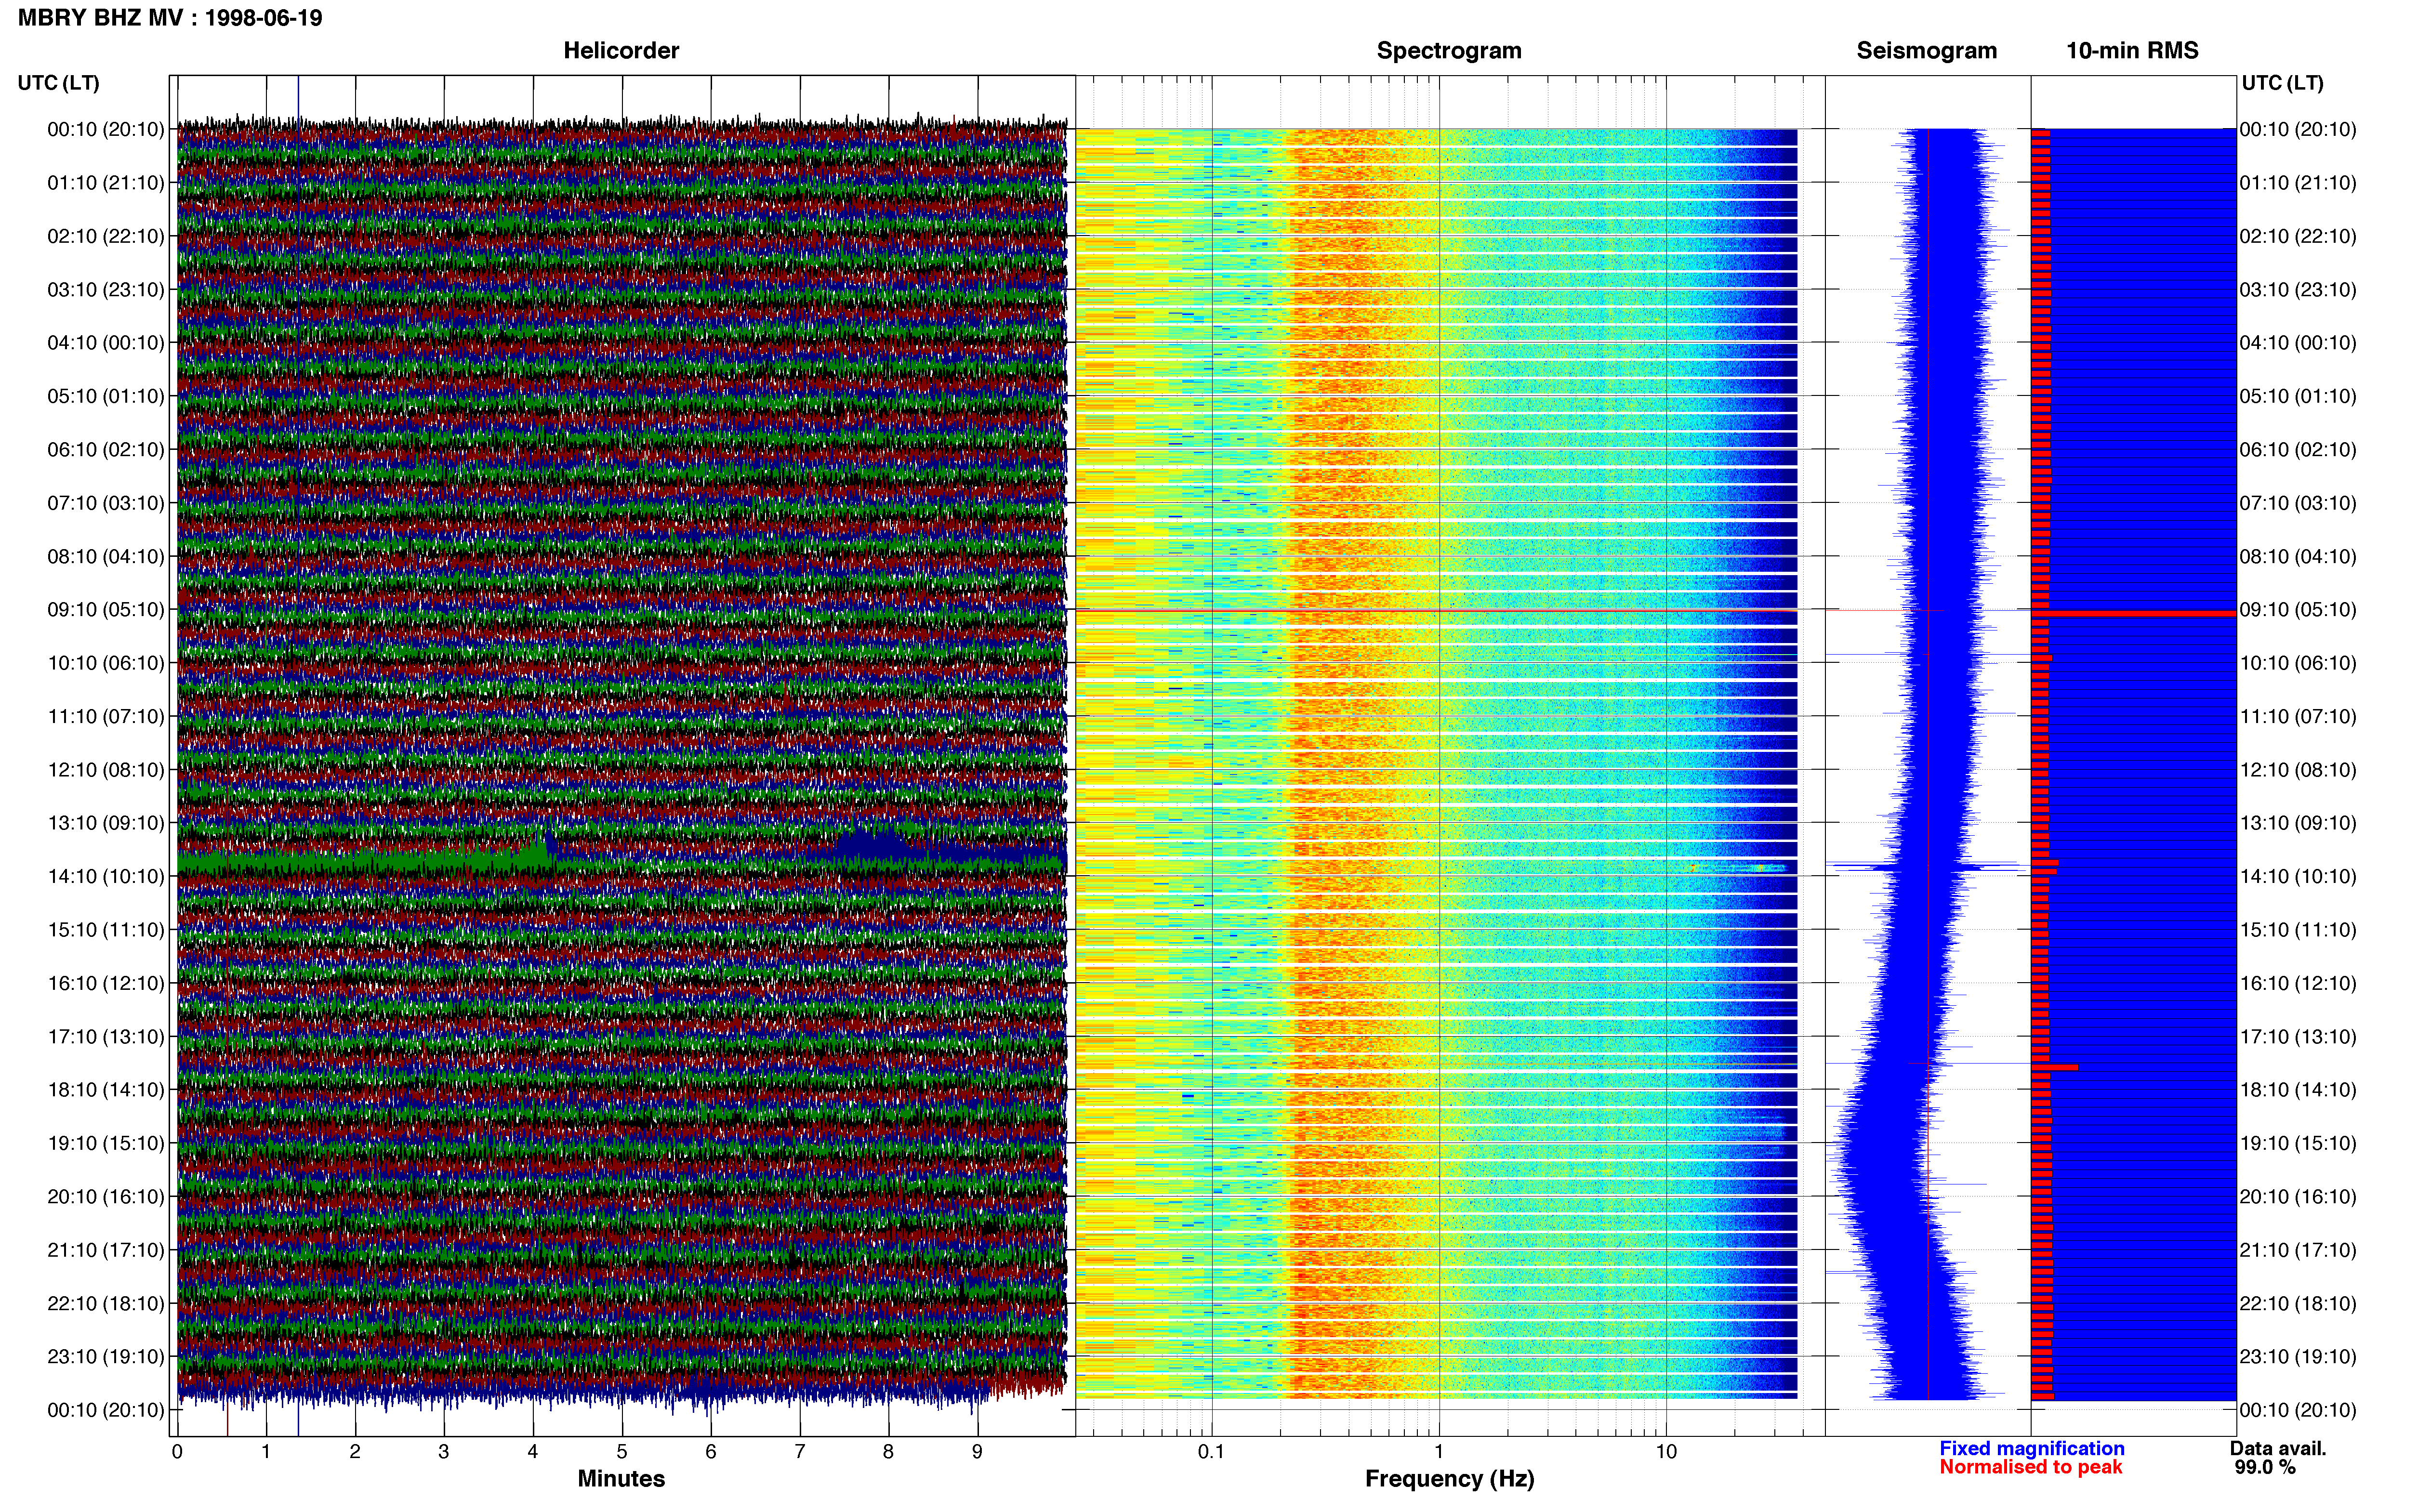Screen dimensions: 2418x1512
Task: Select the '10-min RMS' panel heading
Action: (x=2133, y=50)
